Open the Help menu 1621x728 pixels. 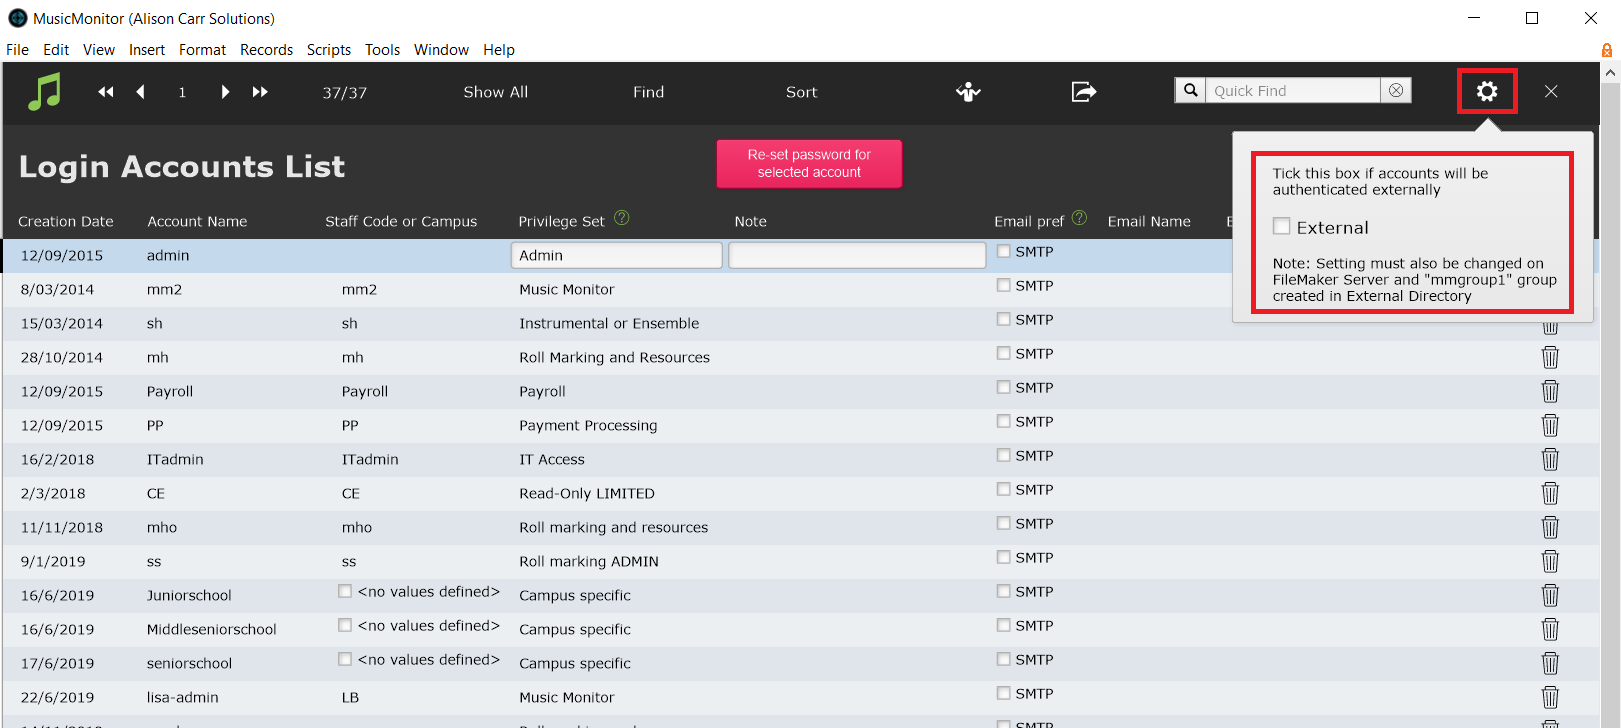(499, 50)
